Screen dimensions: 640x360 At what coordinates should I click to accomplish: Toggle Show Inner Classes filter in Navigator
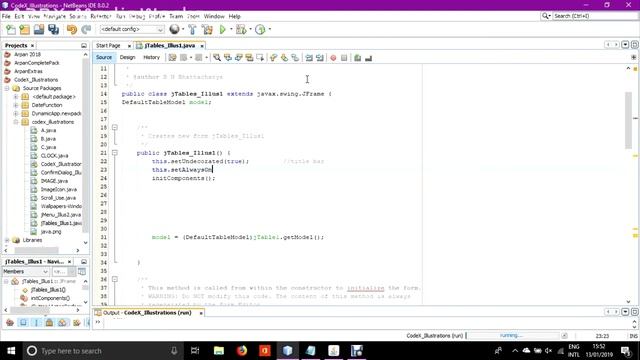(x=62, y=323)
